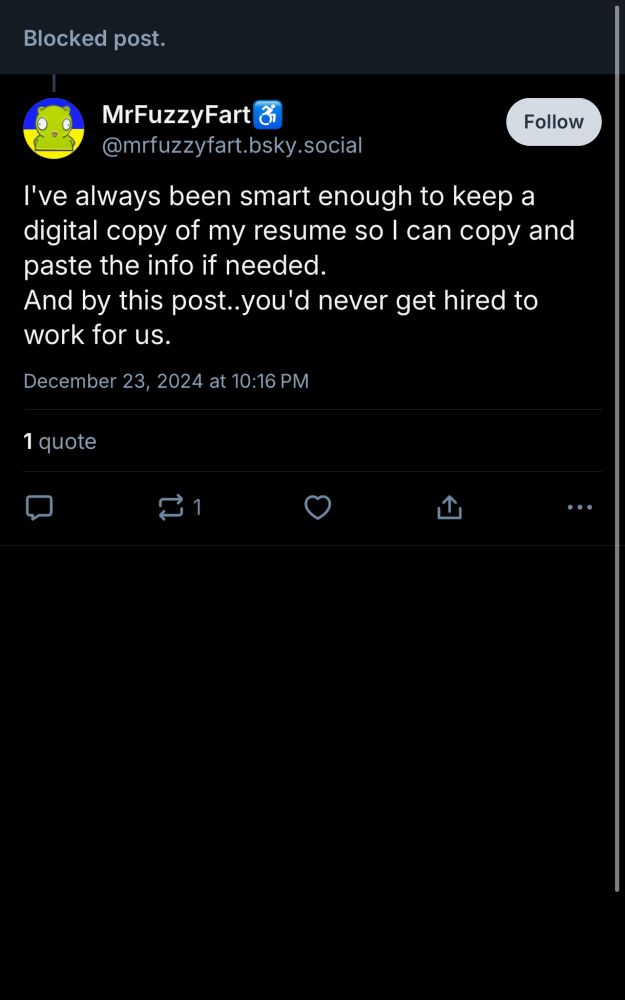Image resolution: width=625 pixels, height=1000 pixels.
Task: Click the @mrfuzzyfart.bsky.social handle
Action: (232, 146)
